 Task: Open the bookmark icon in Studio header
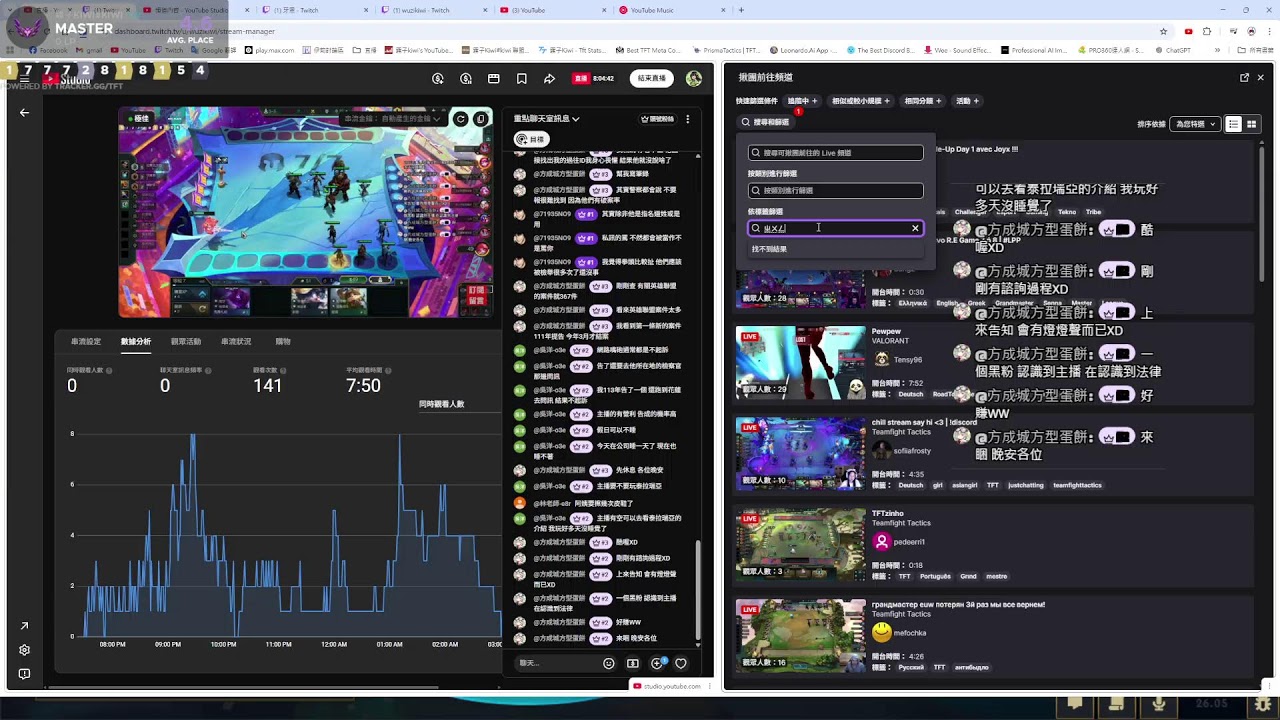521,79
